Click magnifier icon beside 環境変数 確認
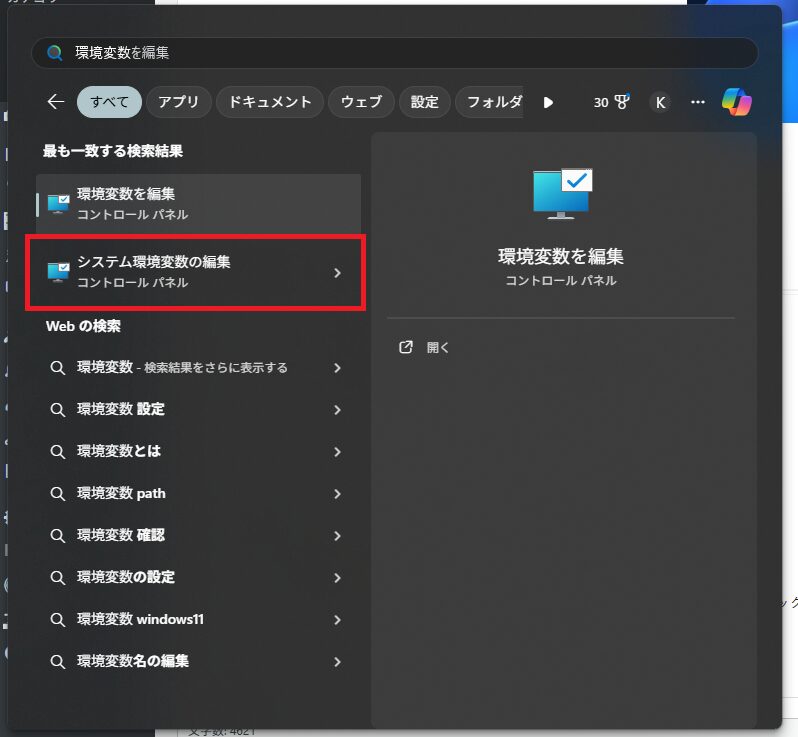The height and width of the screenshot is (737, 798). pyautogui.click(x=58, y=535)
